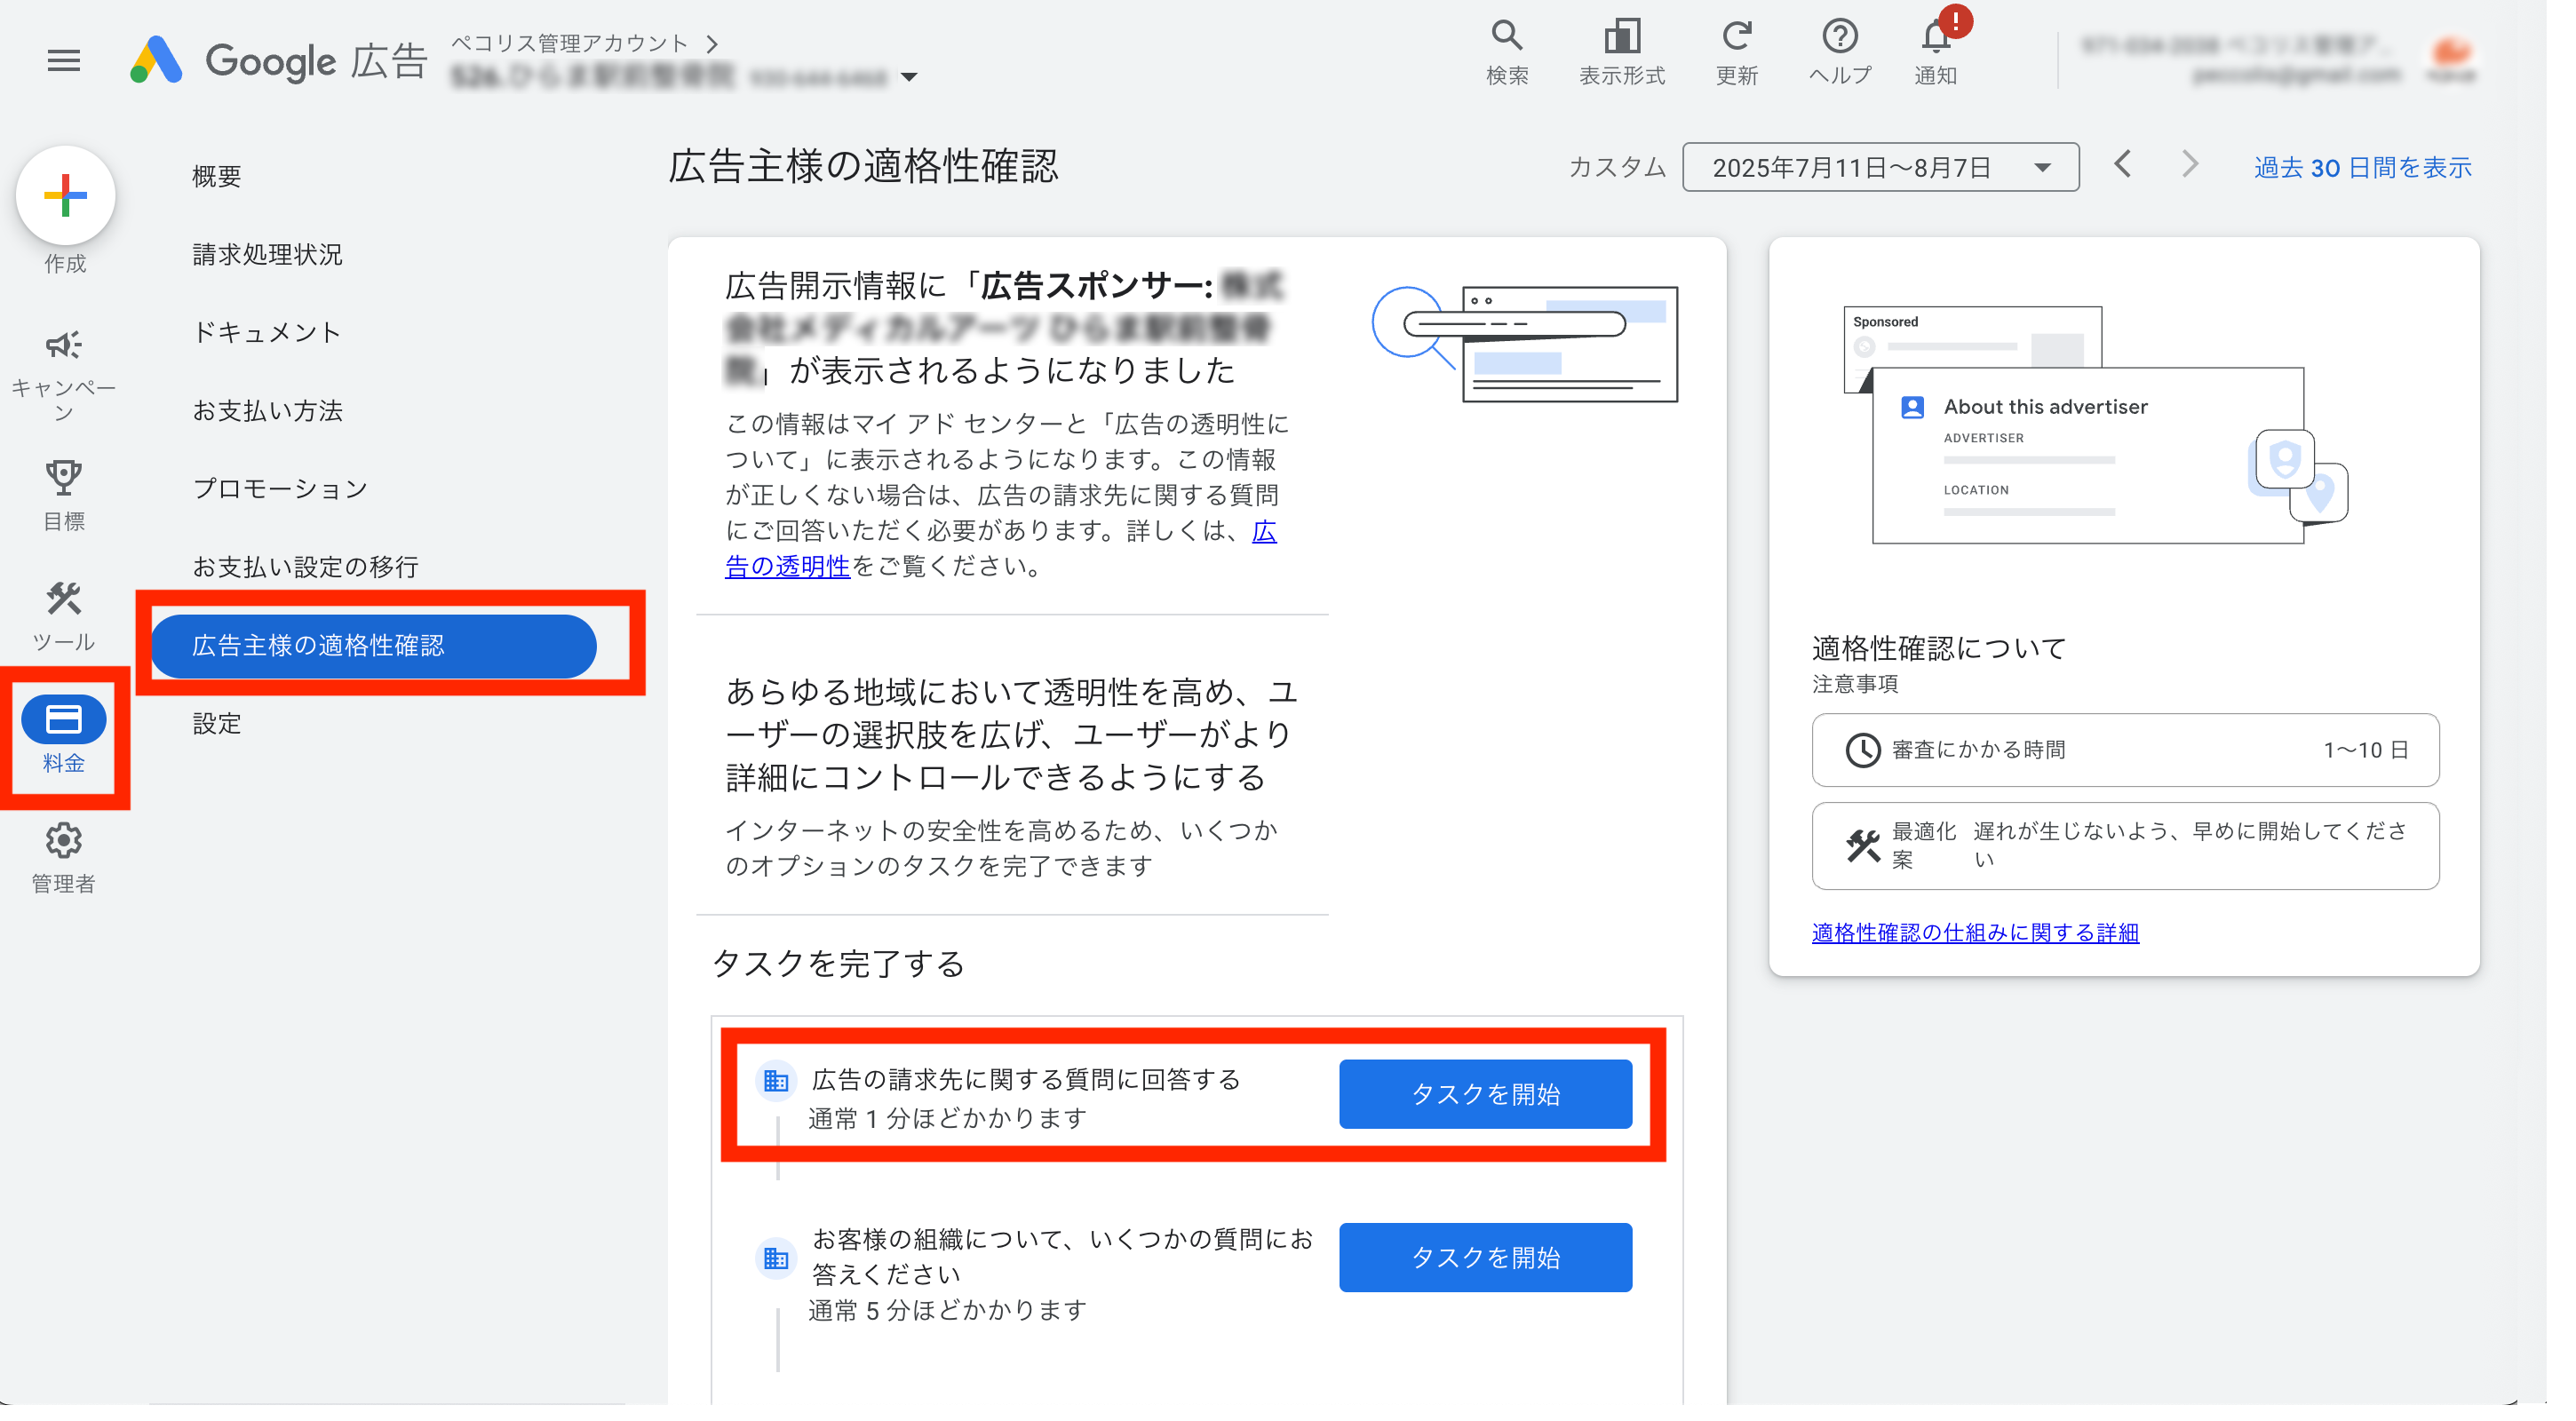Open the ツール wrench icon
2576x1421 pixels.
pos(64,600)
